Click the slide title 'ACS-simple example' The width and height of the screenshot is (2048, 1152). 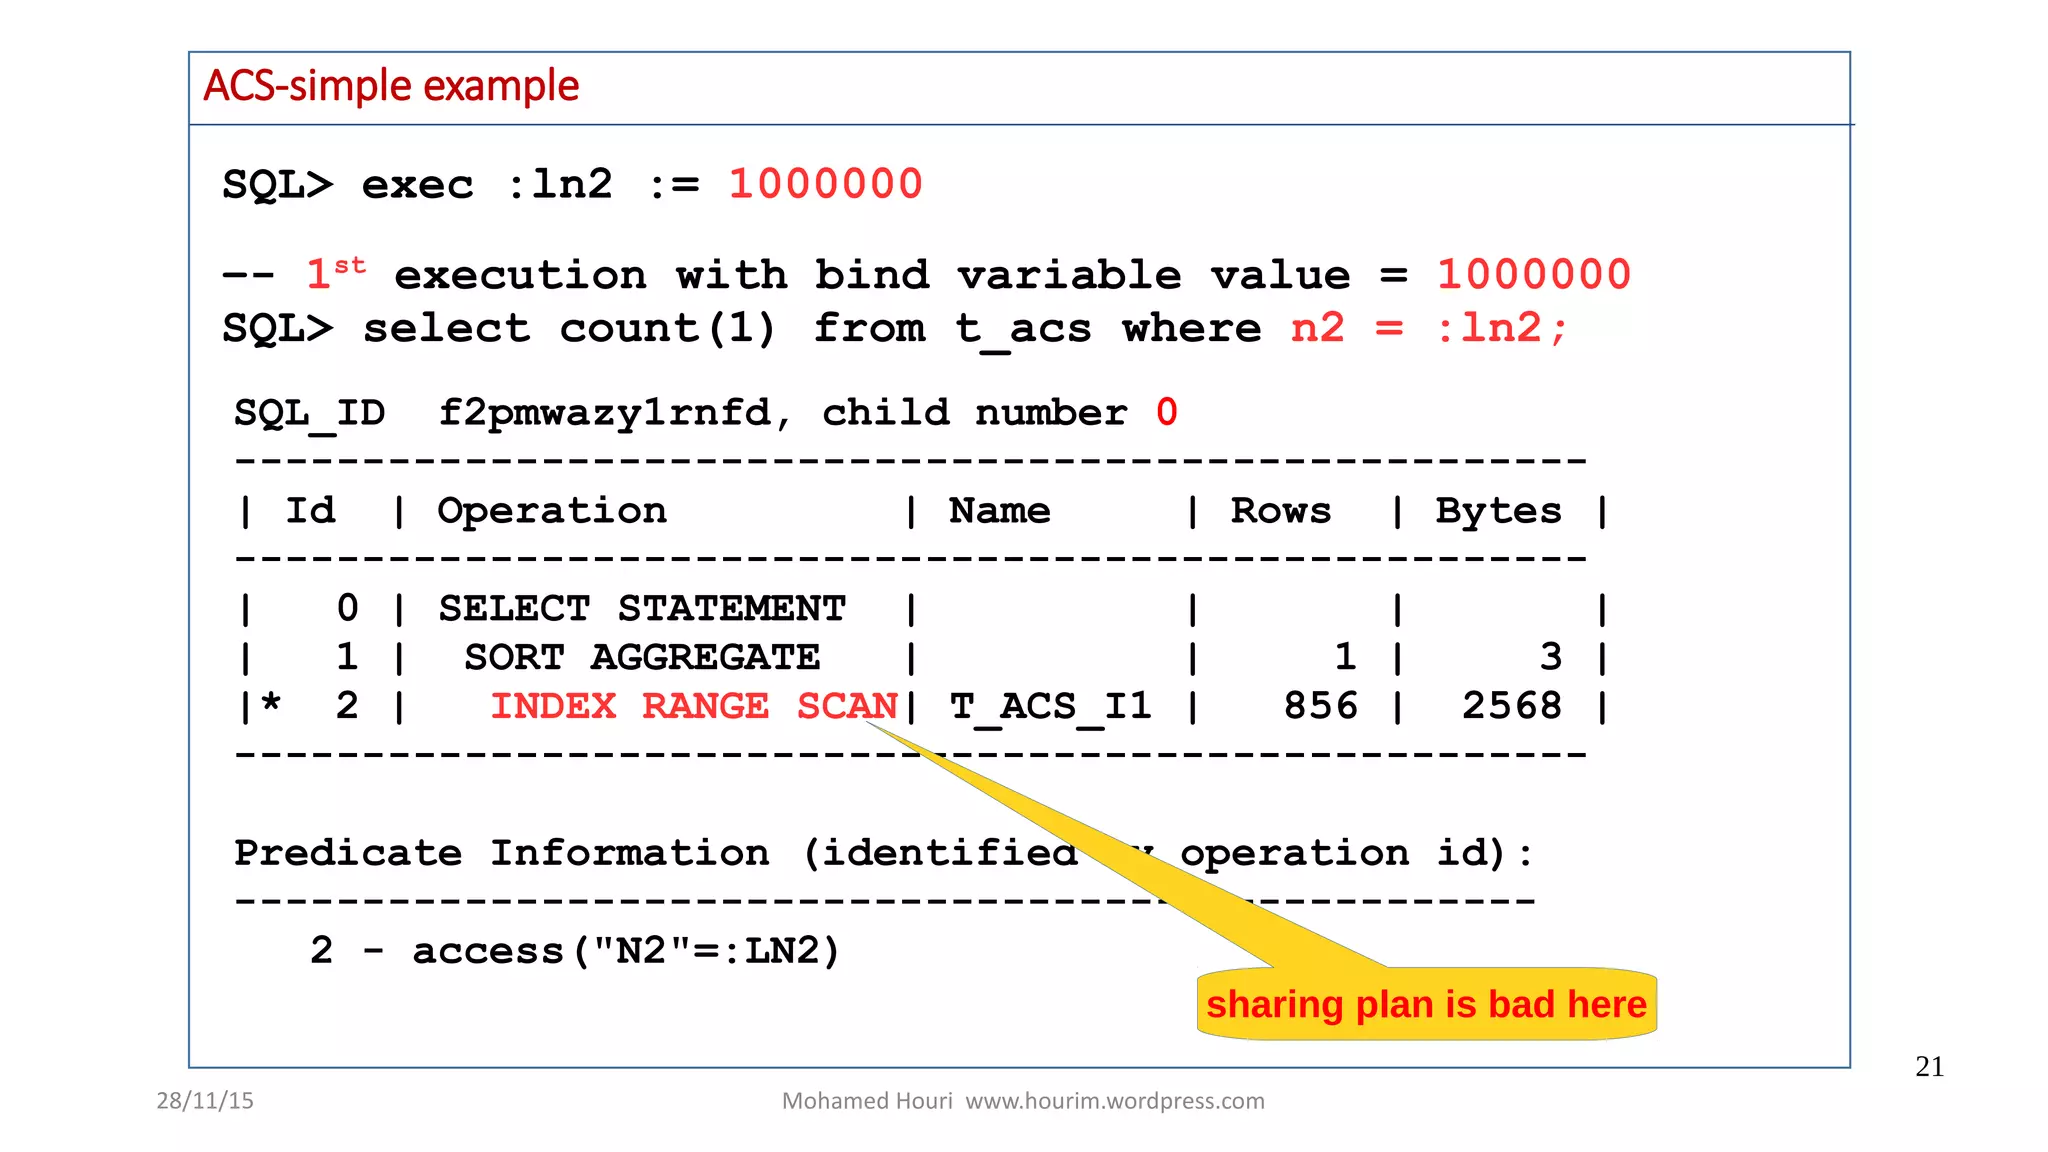point(391,86)
